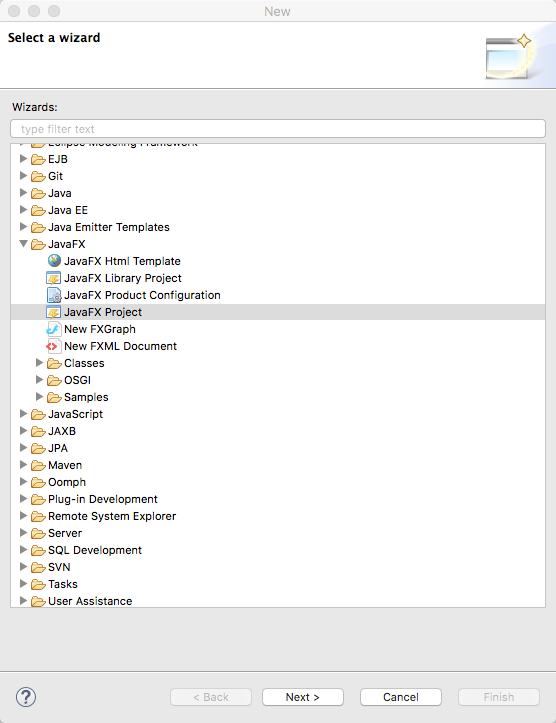Select the JavaFX Project entry
Screen dimensions: 556x723
pos(278,312)
